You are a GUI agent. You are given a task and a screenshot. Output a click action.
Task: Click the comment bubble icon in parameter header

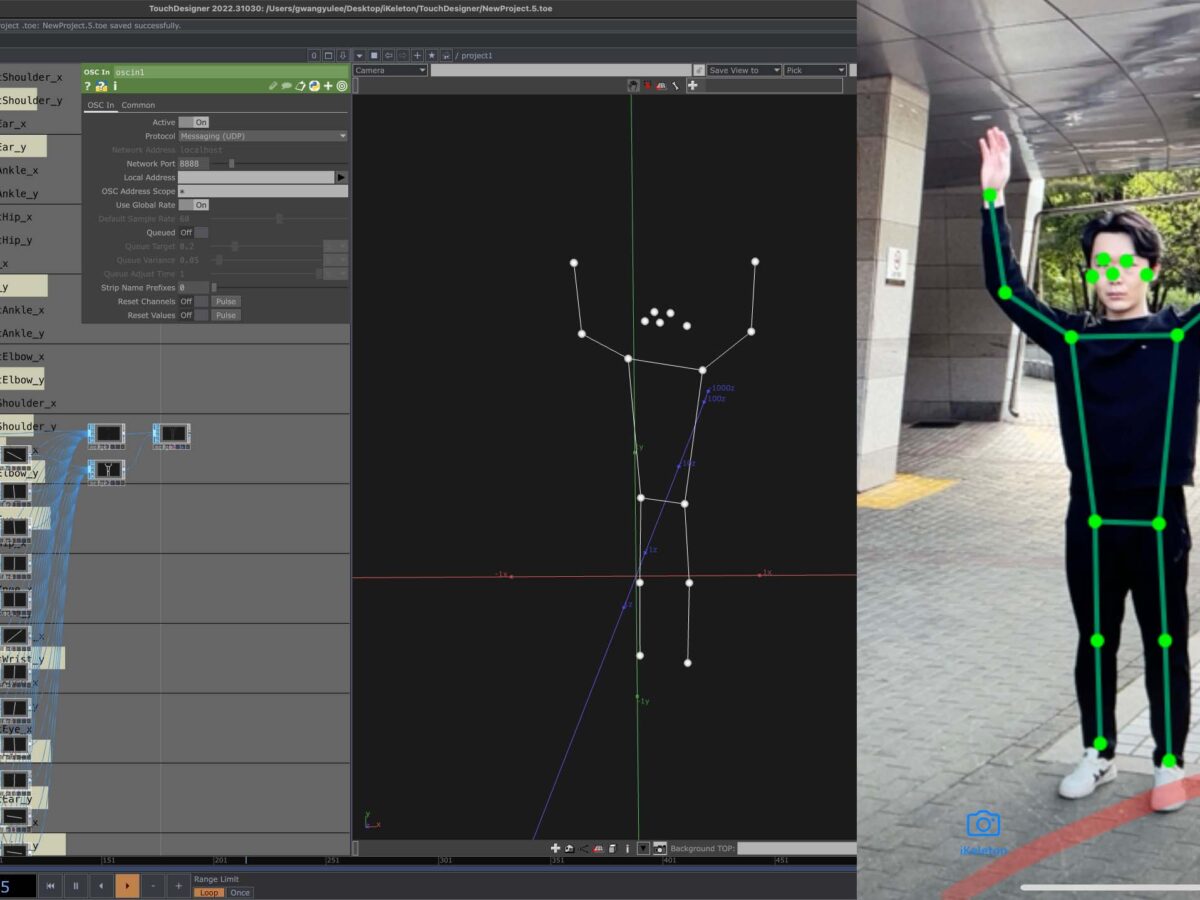pos(286,87)
